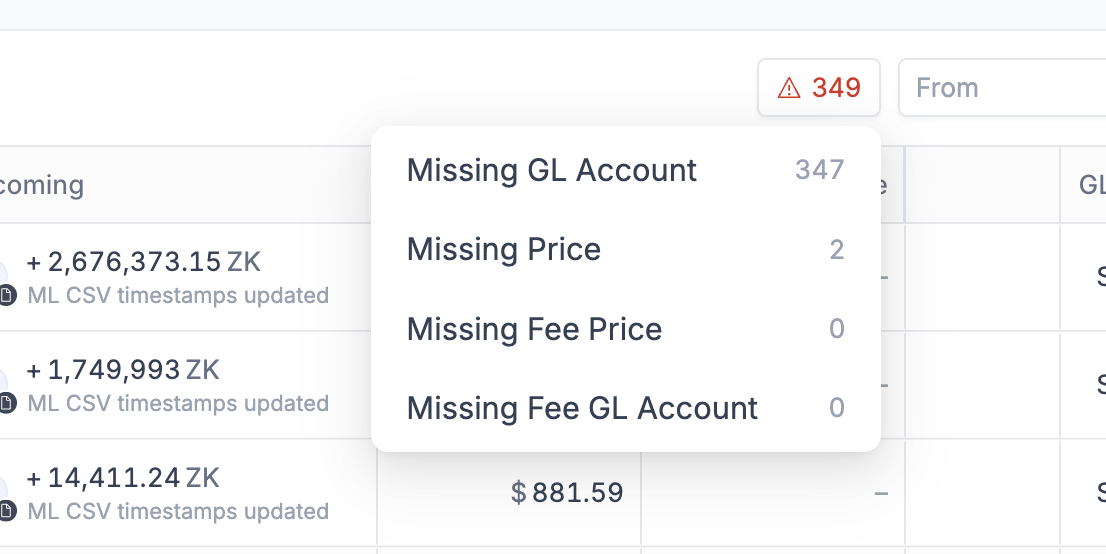1106x554 pixels.
Task: Focus the From date input field
Action: 1000,88
